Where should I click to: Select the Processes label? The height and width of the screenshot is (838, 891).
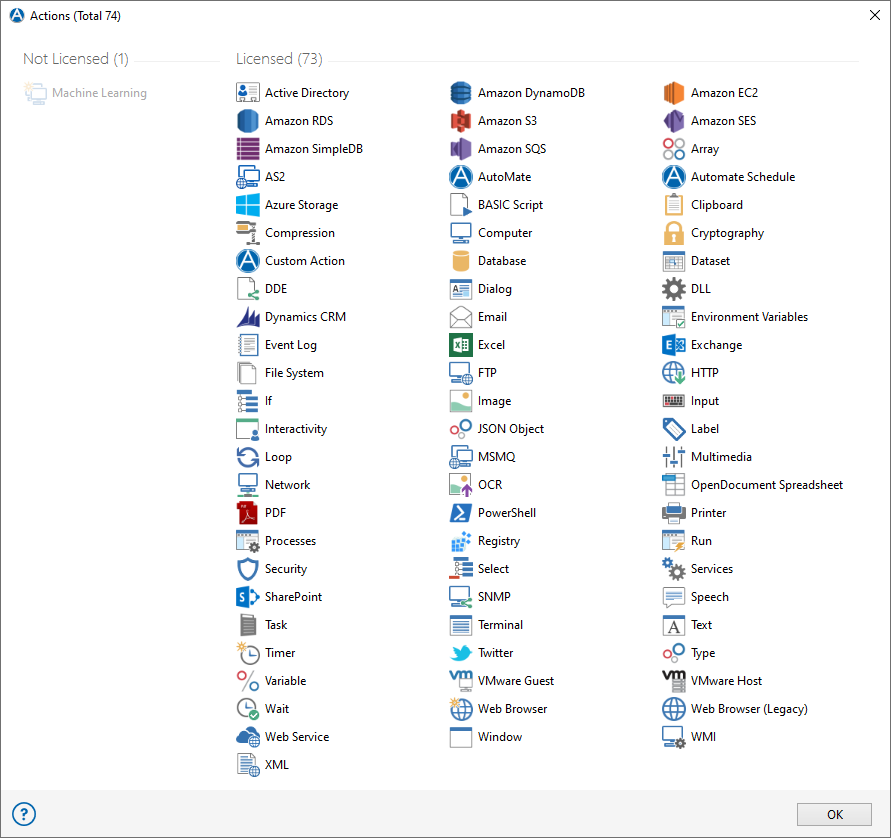290,540
